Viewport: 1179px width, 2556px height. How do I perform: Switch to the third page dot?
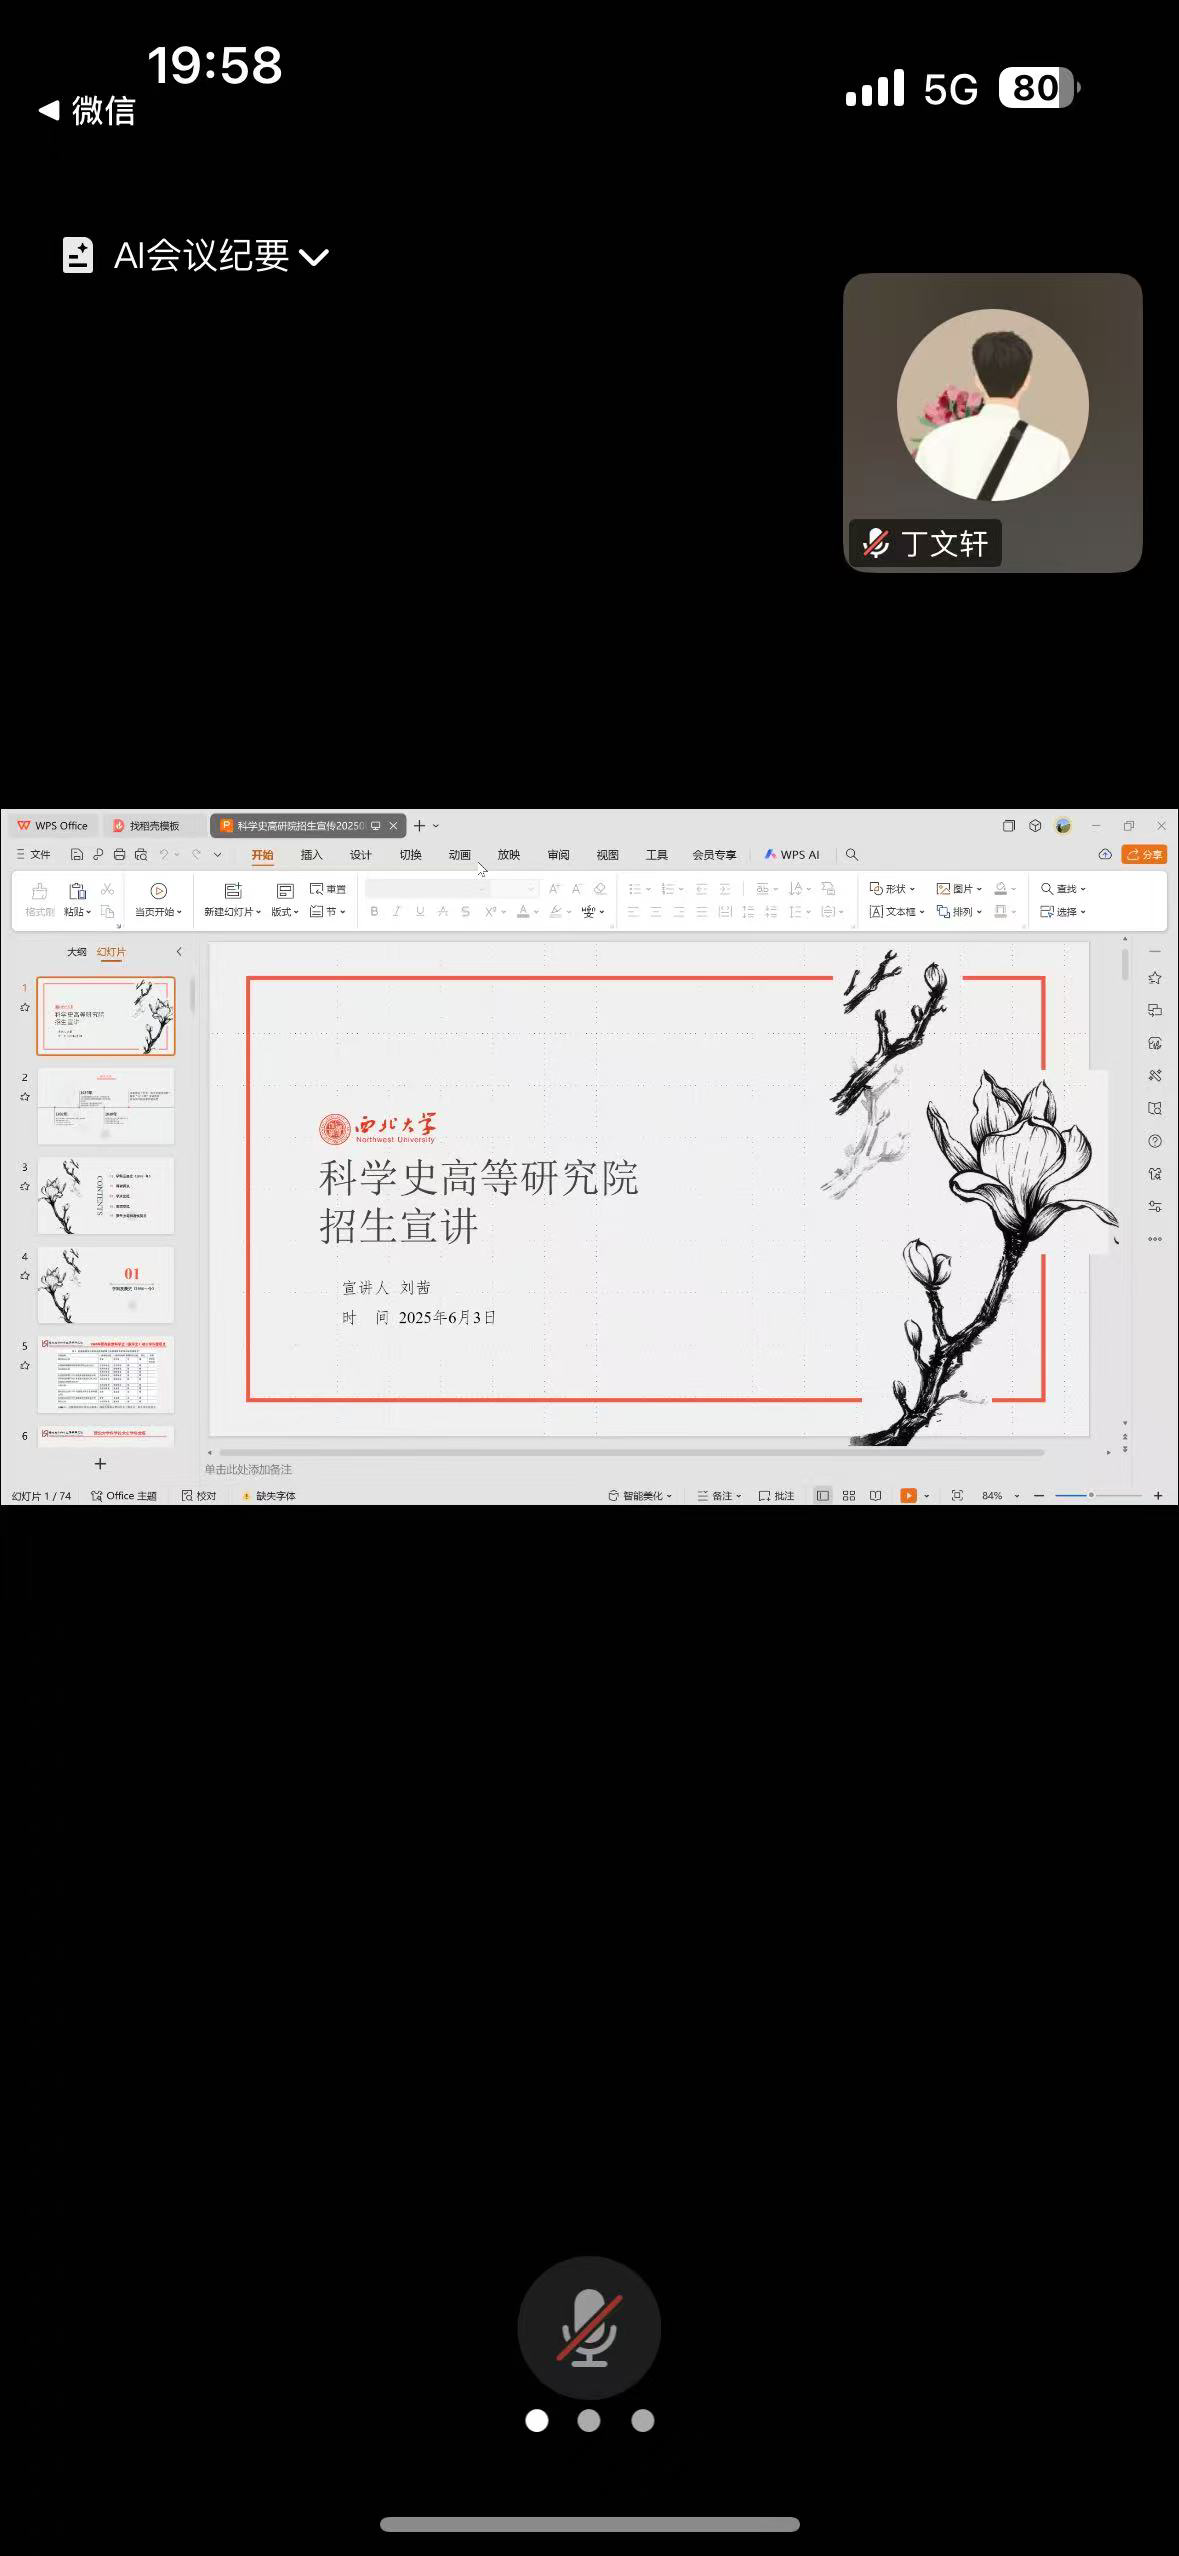click(643, 2420)
